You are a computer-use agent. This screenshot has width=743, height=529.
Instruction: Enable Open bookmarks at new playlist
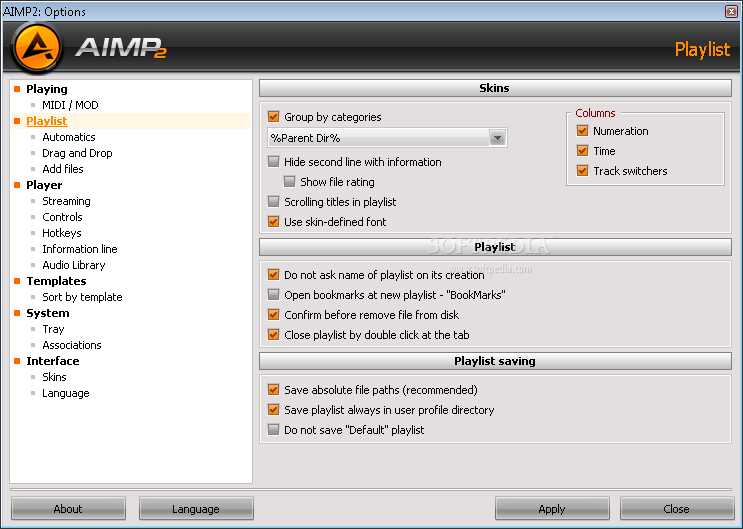pos(273,294)
